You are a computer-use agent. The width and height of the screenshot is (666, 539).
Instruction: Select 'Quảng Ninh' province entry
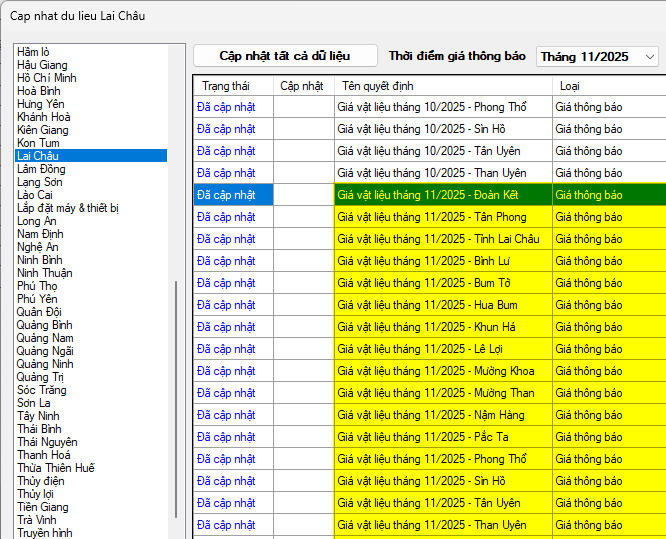click(x=45, y=364)
